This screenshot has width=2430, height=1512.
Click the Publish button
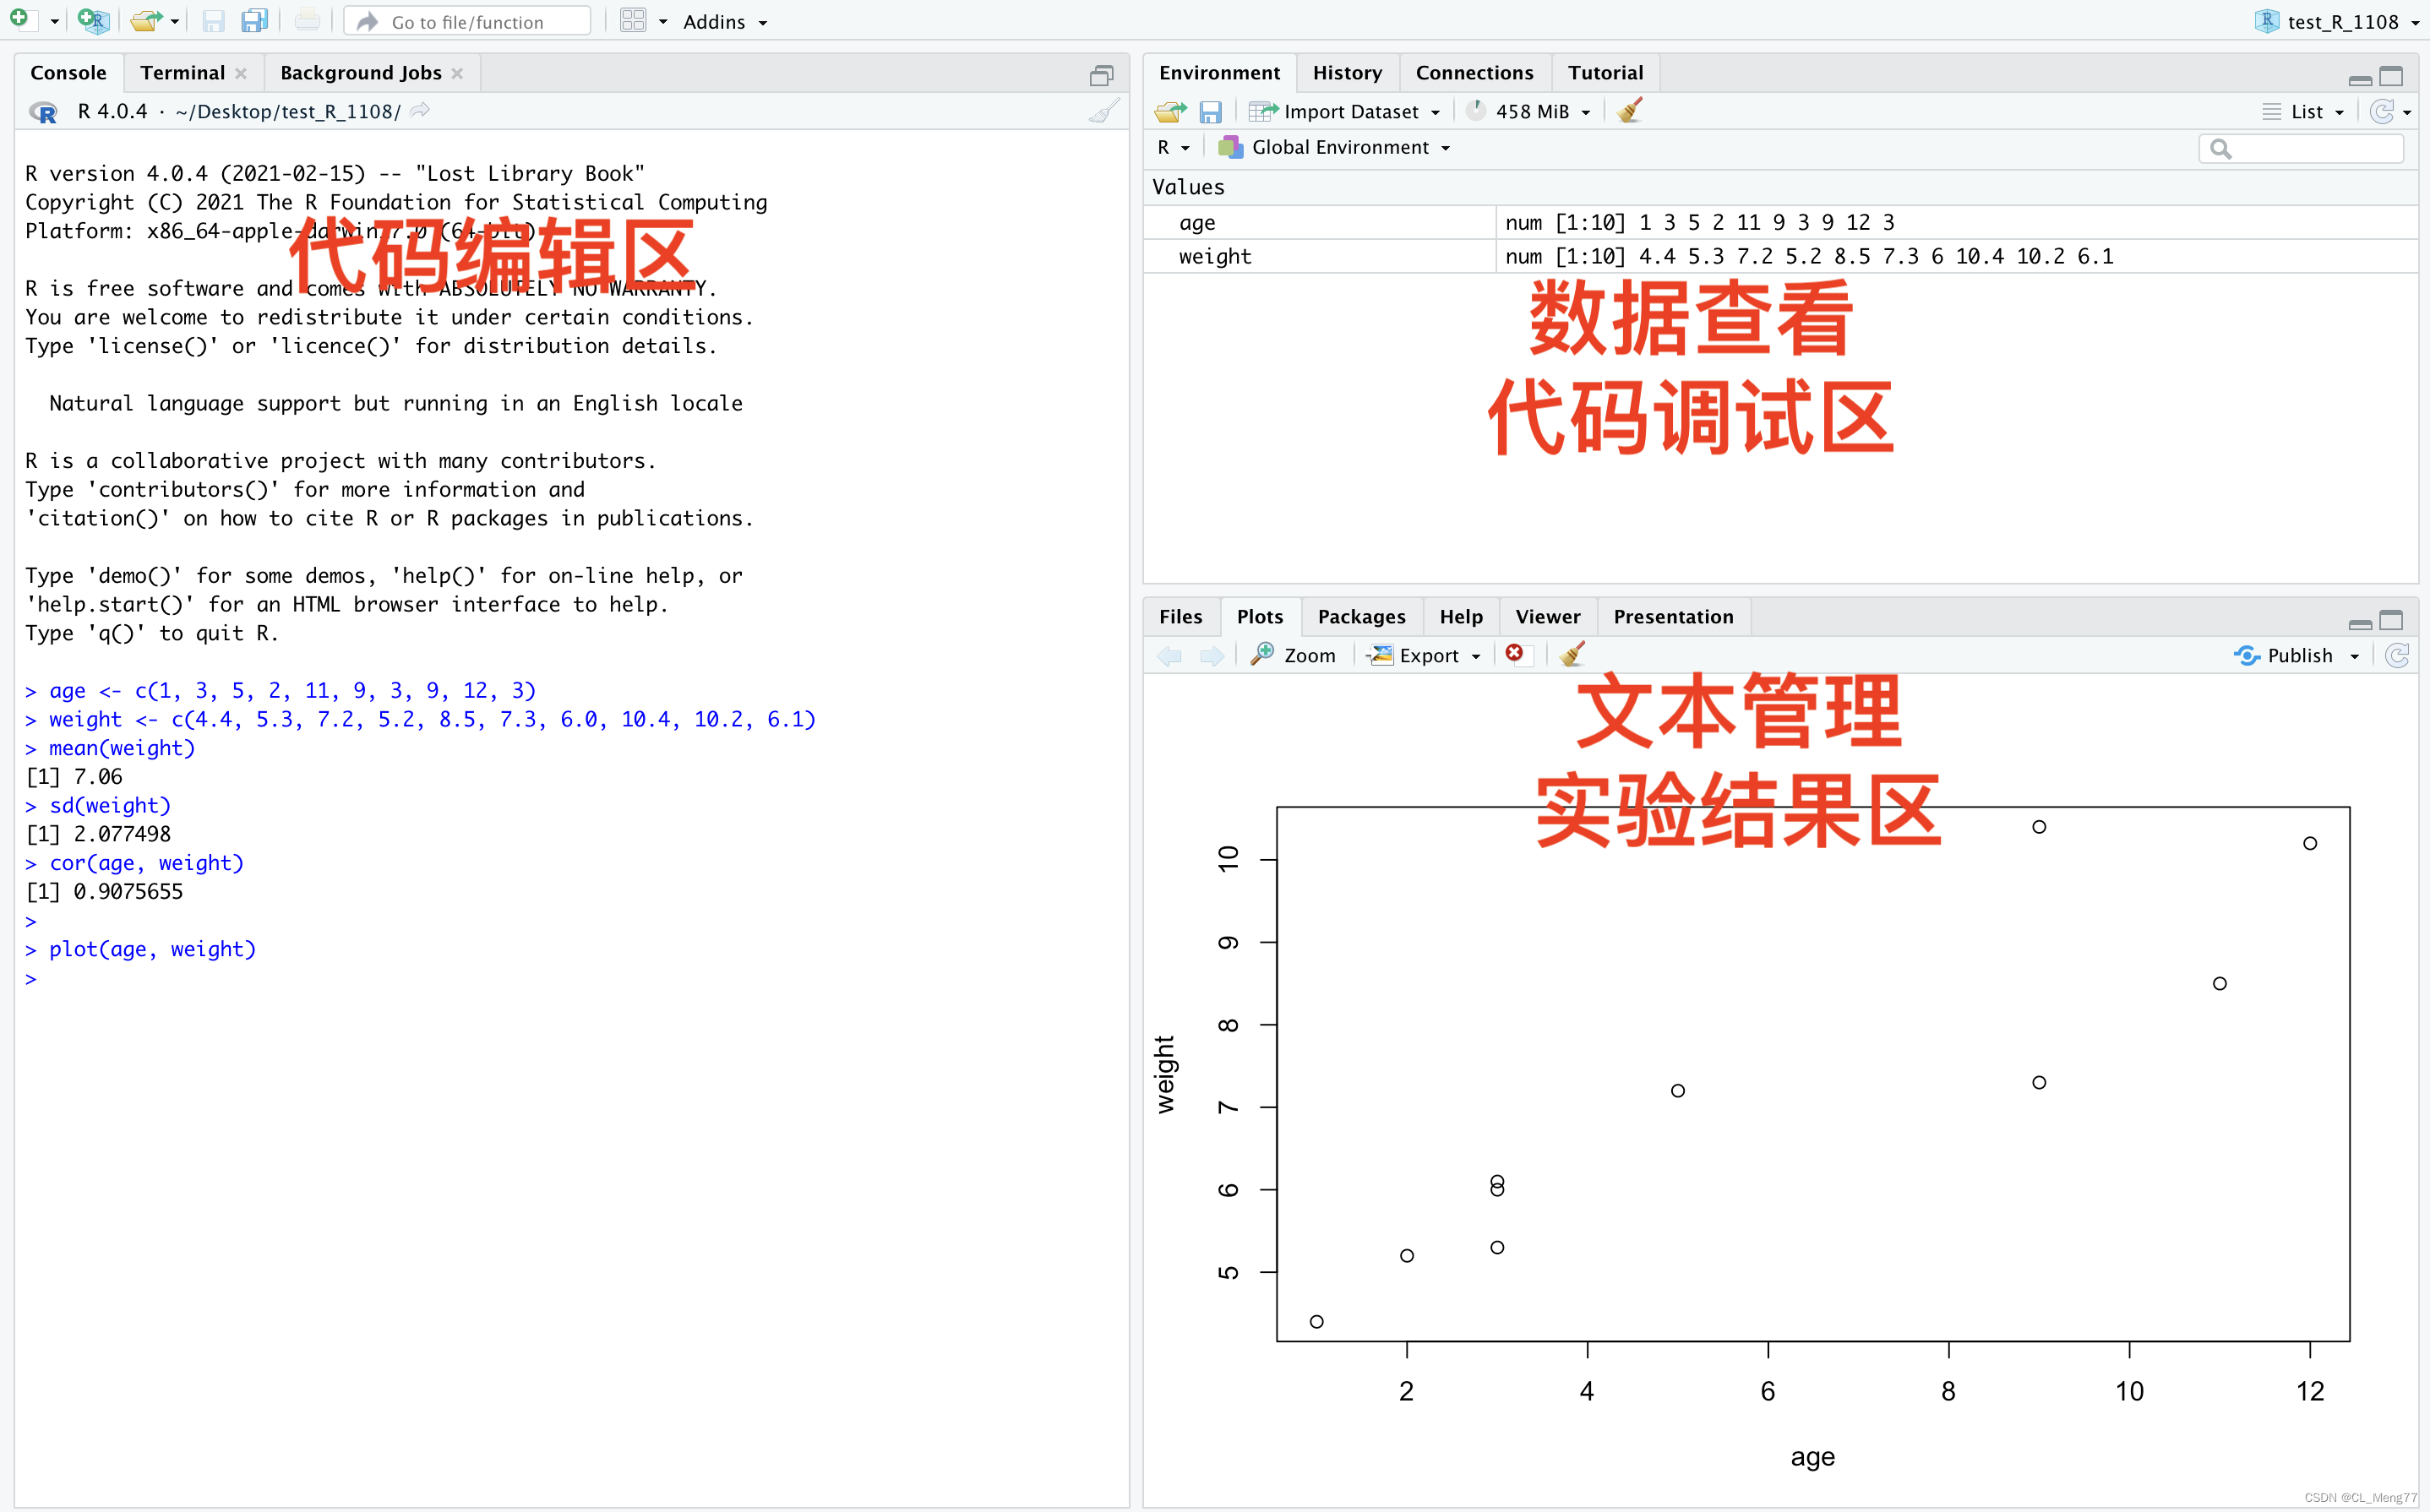click(2283, 655)
